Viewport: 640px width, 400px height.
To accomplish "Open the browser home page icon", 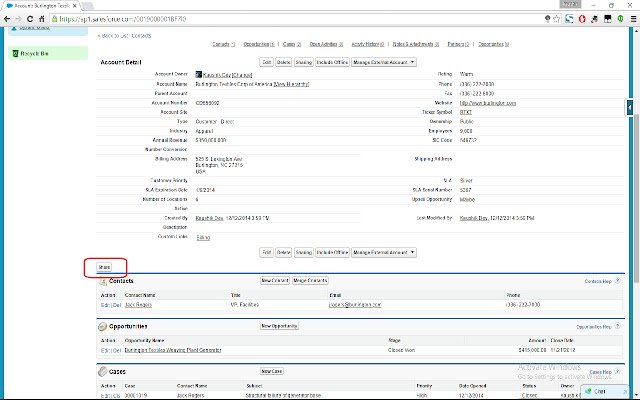I will tap(41, 19).
